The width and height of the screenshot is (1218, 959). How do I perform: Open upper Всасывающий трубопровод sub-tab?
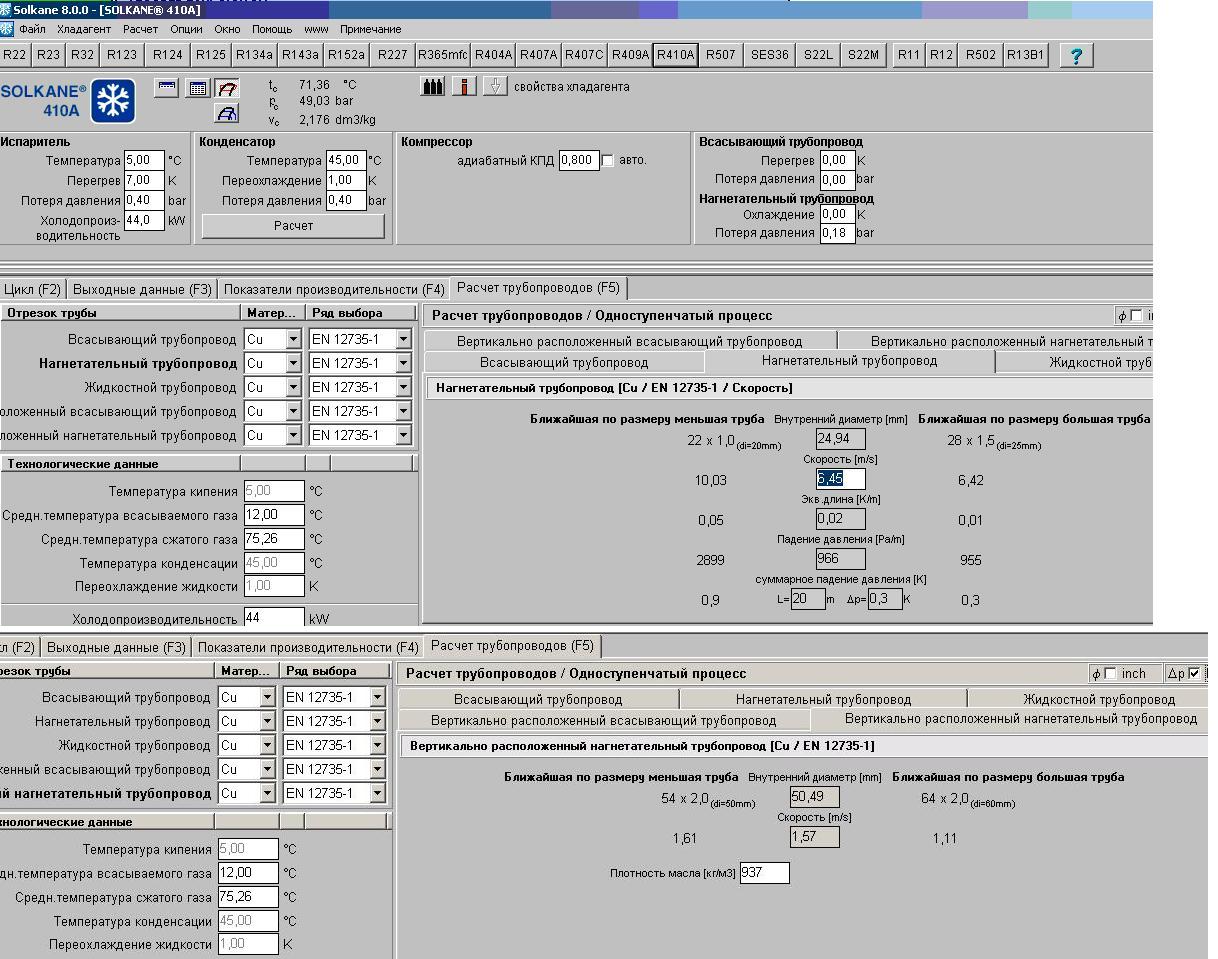pyautogui.click(x=564, y=362)
